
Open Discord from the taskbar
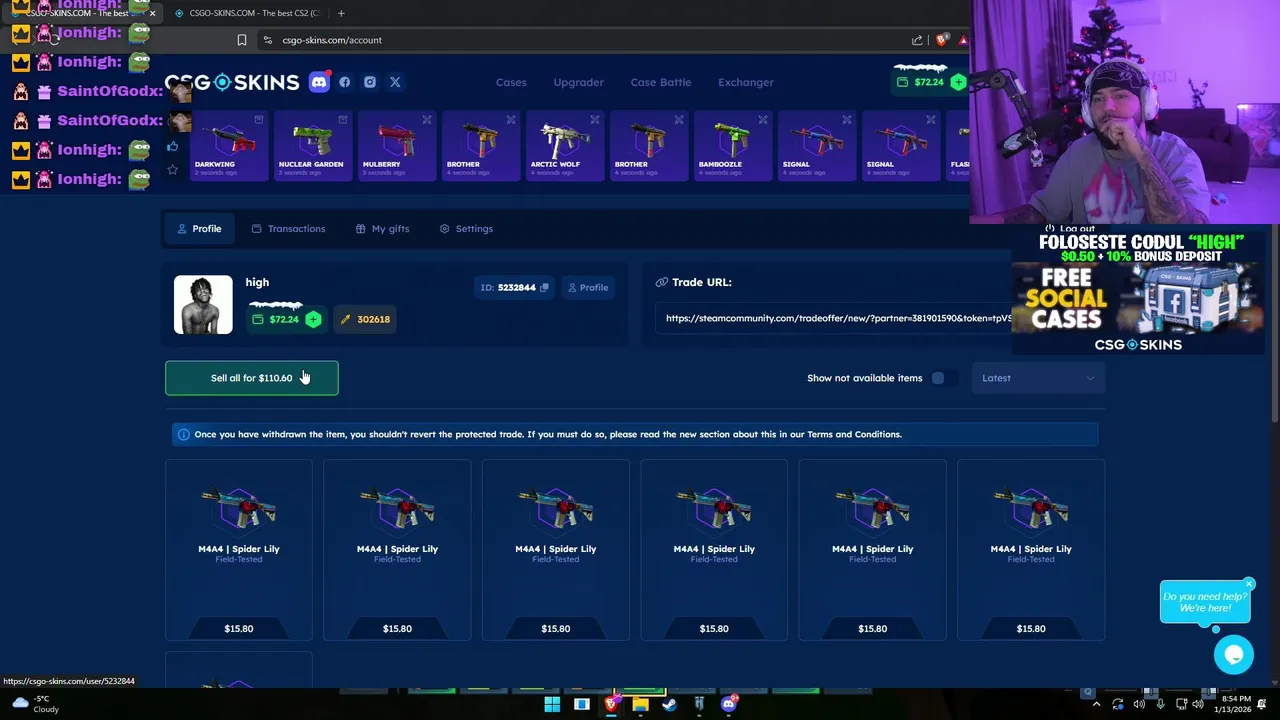pyautogui.click(x=729, y=704)
